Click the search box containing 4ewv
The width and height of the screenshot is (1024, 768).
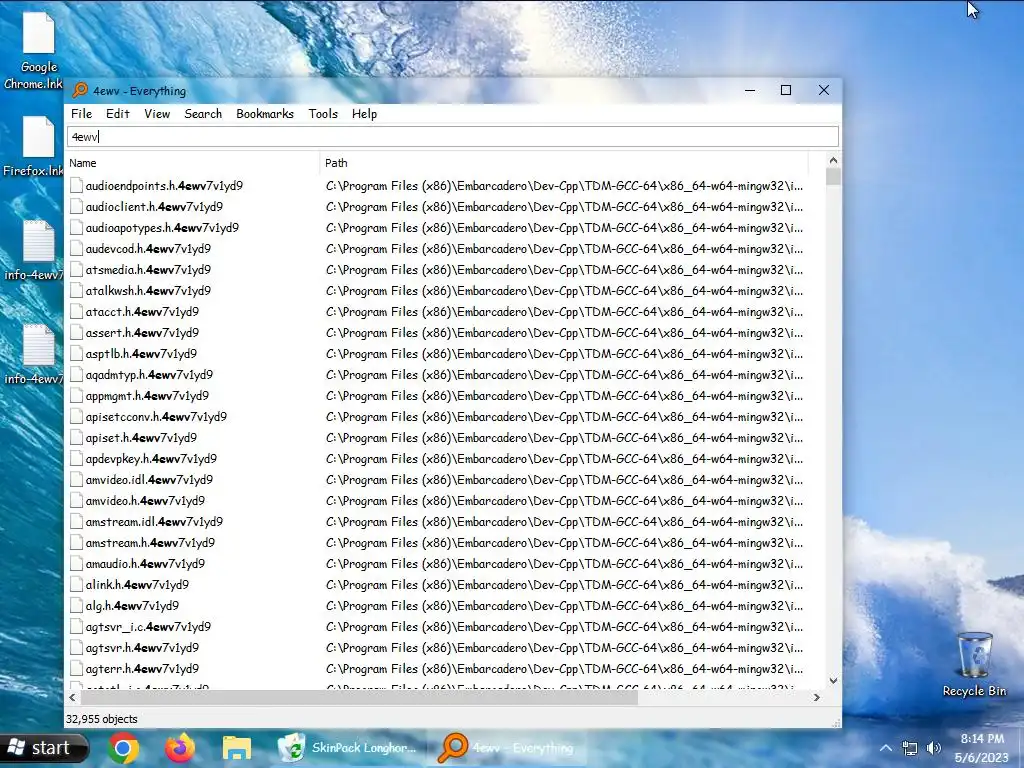pos(453,136)
